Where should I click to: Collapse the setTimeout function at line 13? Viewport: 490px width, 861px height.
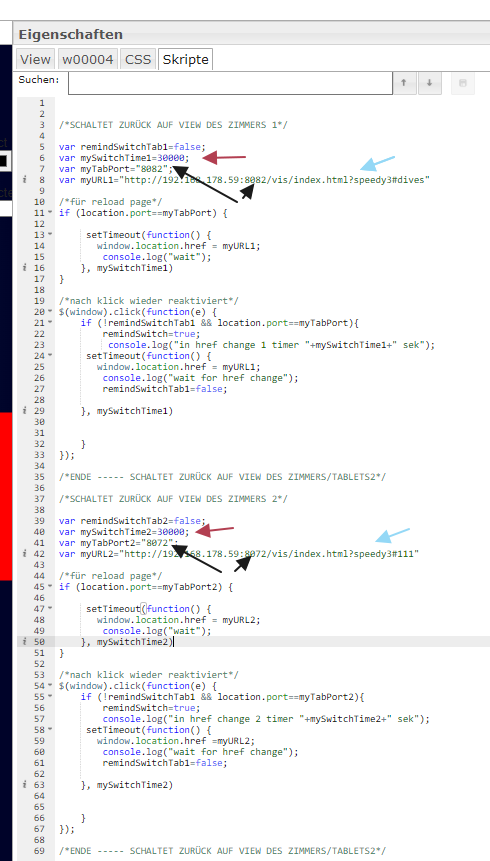(x=51, y=234)
